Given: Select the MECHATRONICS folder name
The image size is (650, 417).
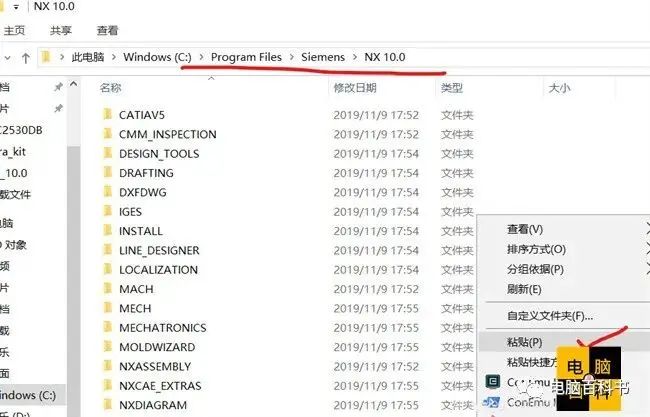Looking at the screenshot, I should [x=162, y=327].
